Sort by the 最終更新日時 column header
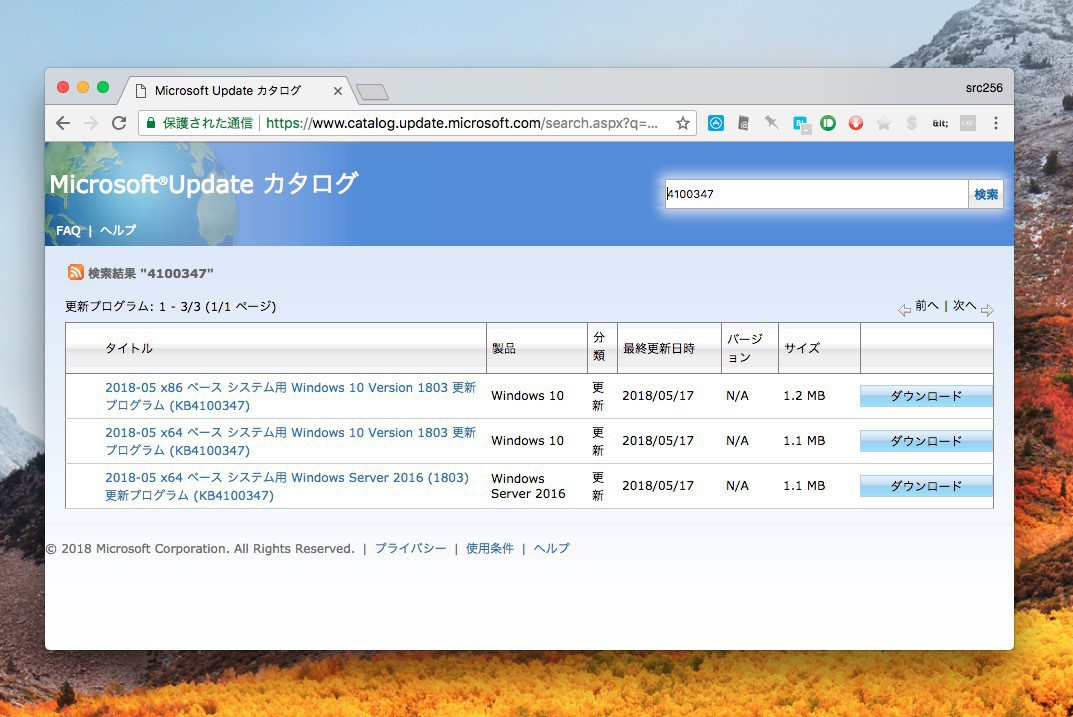Image resolution: width=1073 pixels, height=717 pixels. point(658,348)
